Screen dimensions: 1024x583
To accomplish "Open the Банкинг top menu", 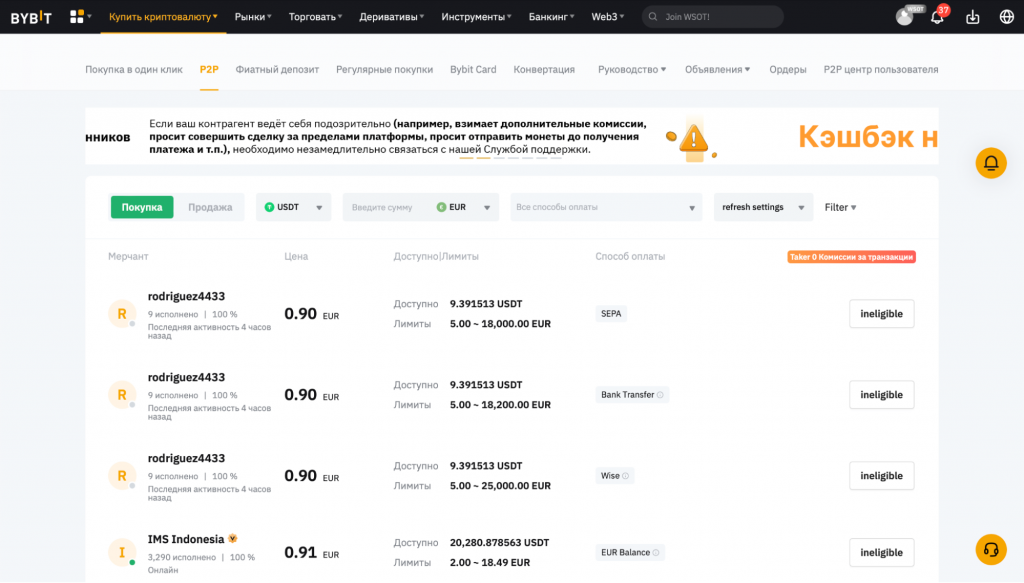I will [x=551, y=16].
